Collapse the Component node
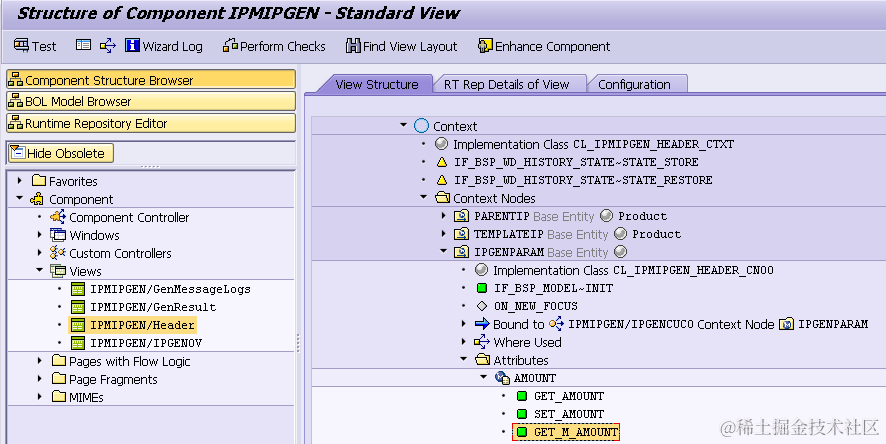 pyautogui.click(x=20, y=199)
